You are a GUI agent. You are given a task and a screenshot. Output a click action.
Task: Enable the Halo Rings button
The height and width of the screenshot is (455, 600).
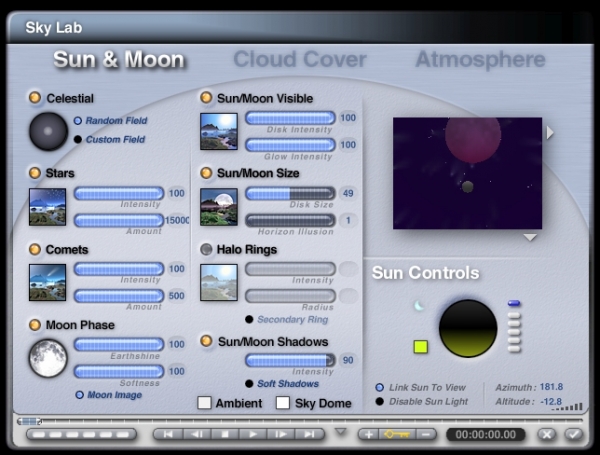click(206, 249)
